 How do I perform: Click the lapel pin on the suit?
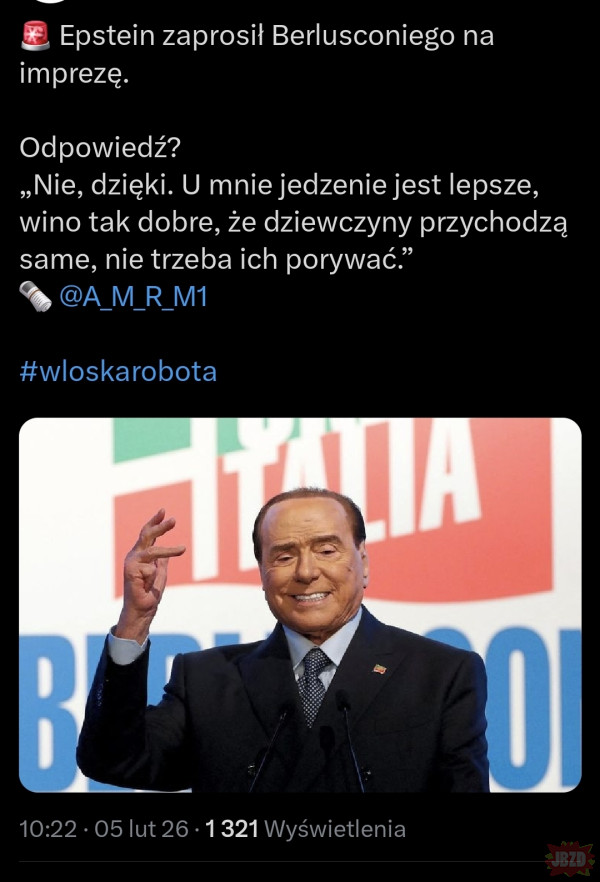tap(380, 668)
